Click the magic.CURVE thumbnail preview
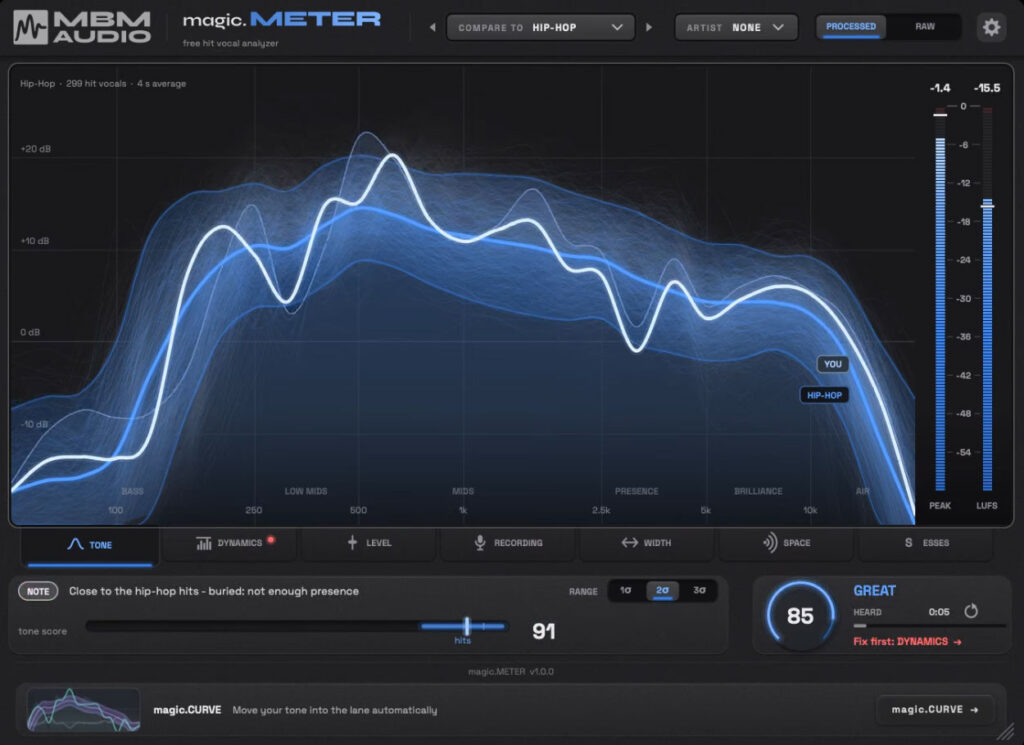The width and height of the screenshot is (1024, 745). (83, 710)
